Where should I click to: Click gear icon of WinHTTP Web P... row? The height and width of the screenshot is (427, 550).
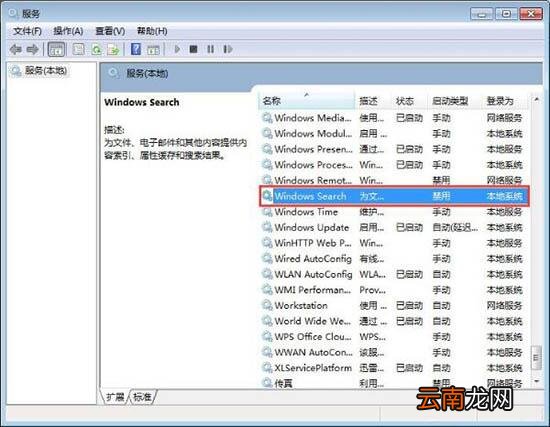[267, 243]
